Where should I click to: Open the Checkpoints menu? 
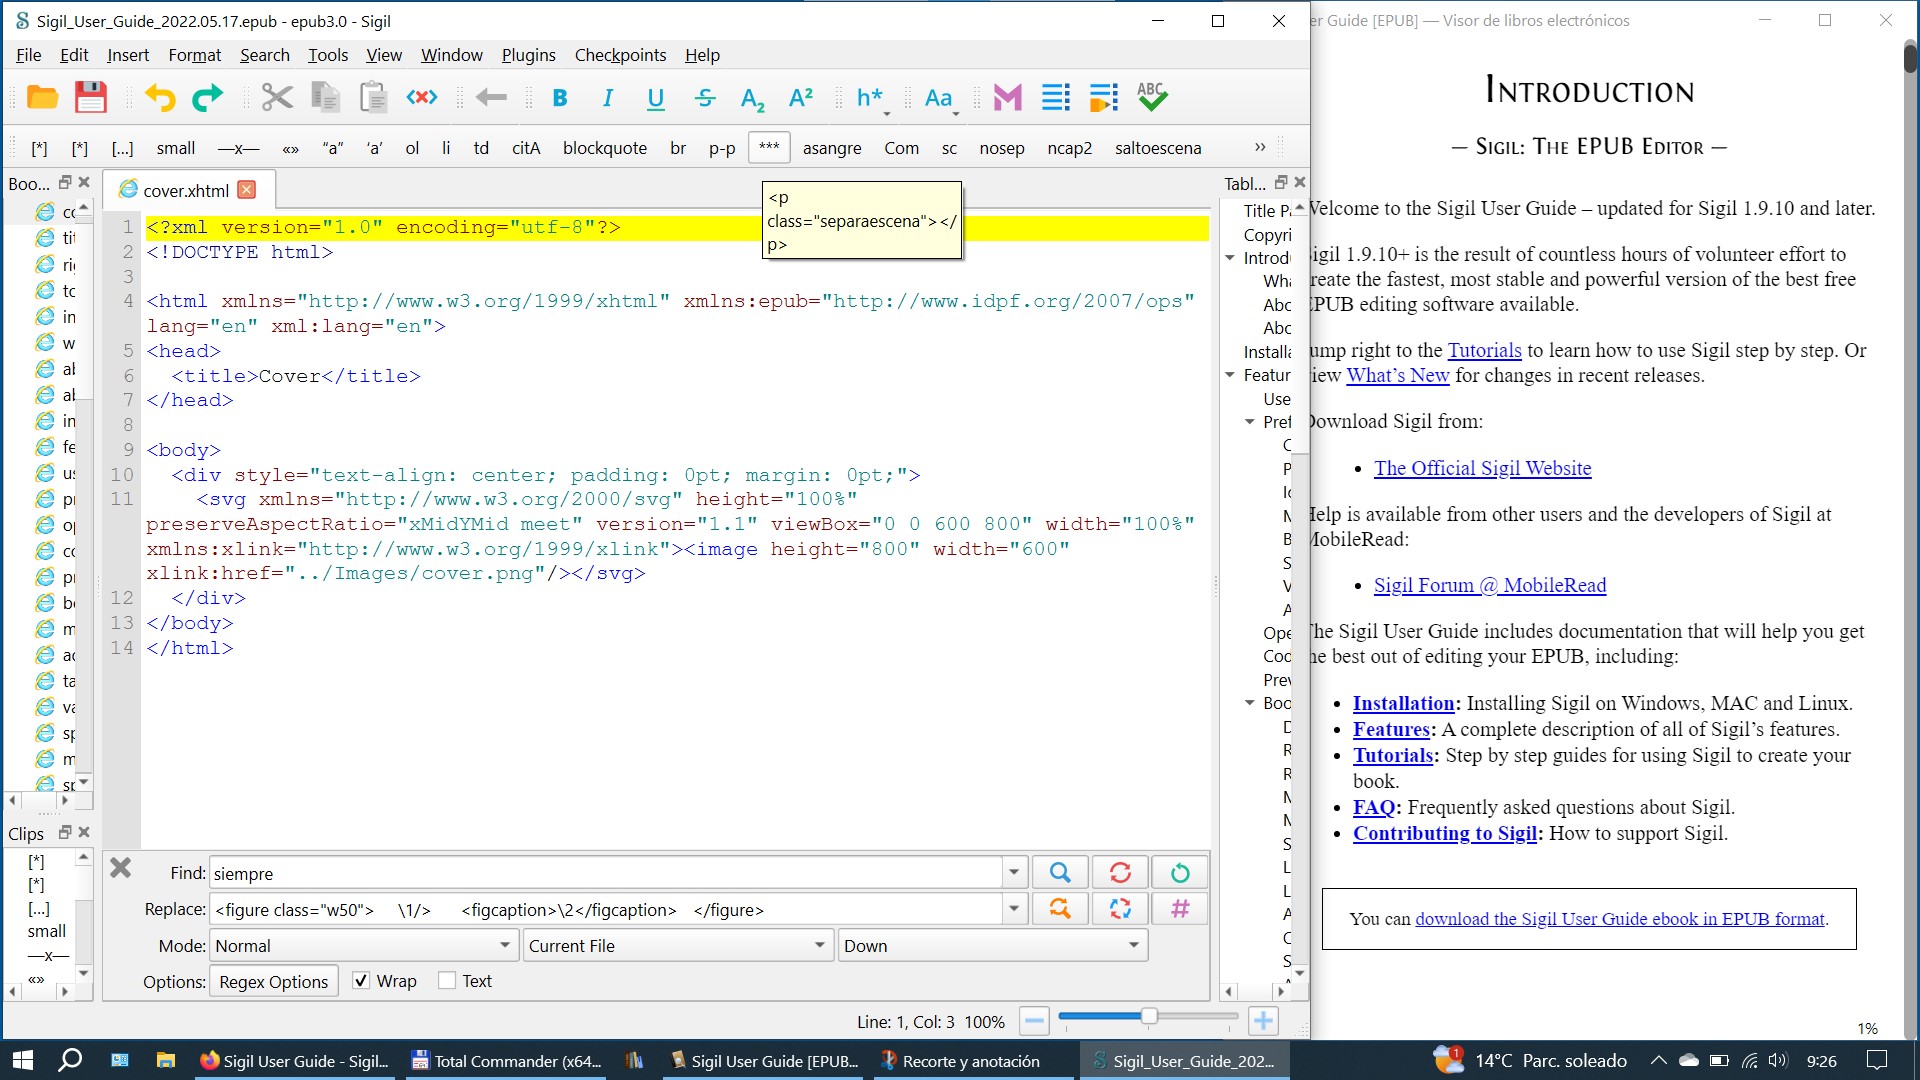click(620, 55)
